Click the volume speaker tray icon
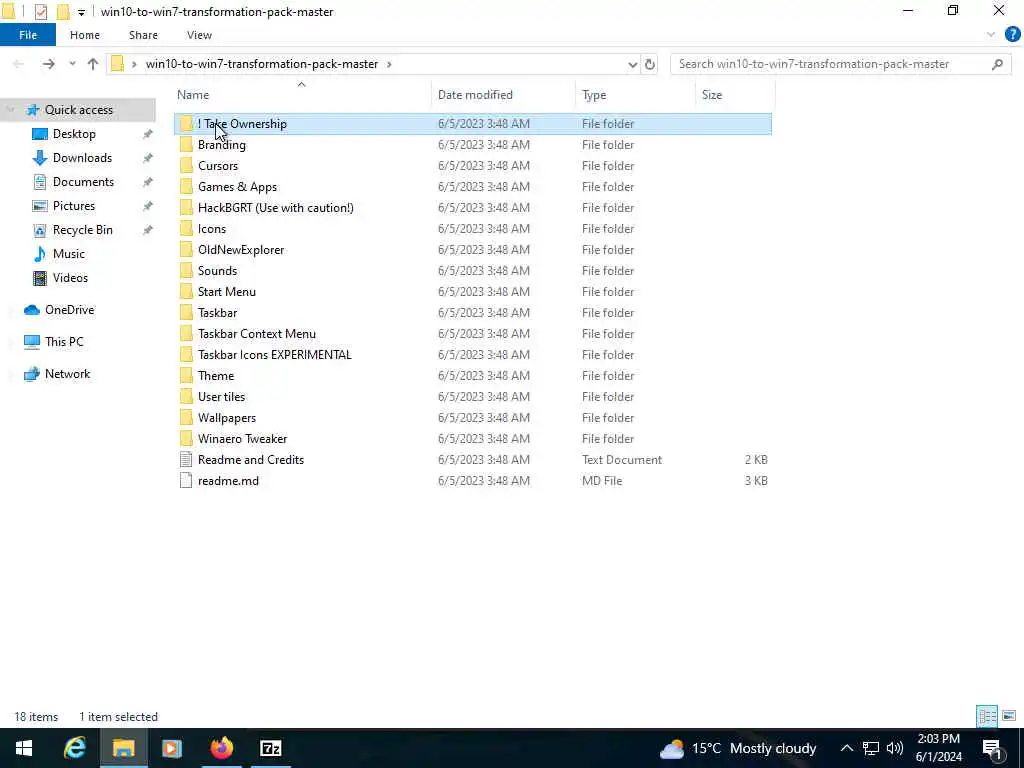This screenshot has height=768, width=1024. 895,748
